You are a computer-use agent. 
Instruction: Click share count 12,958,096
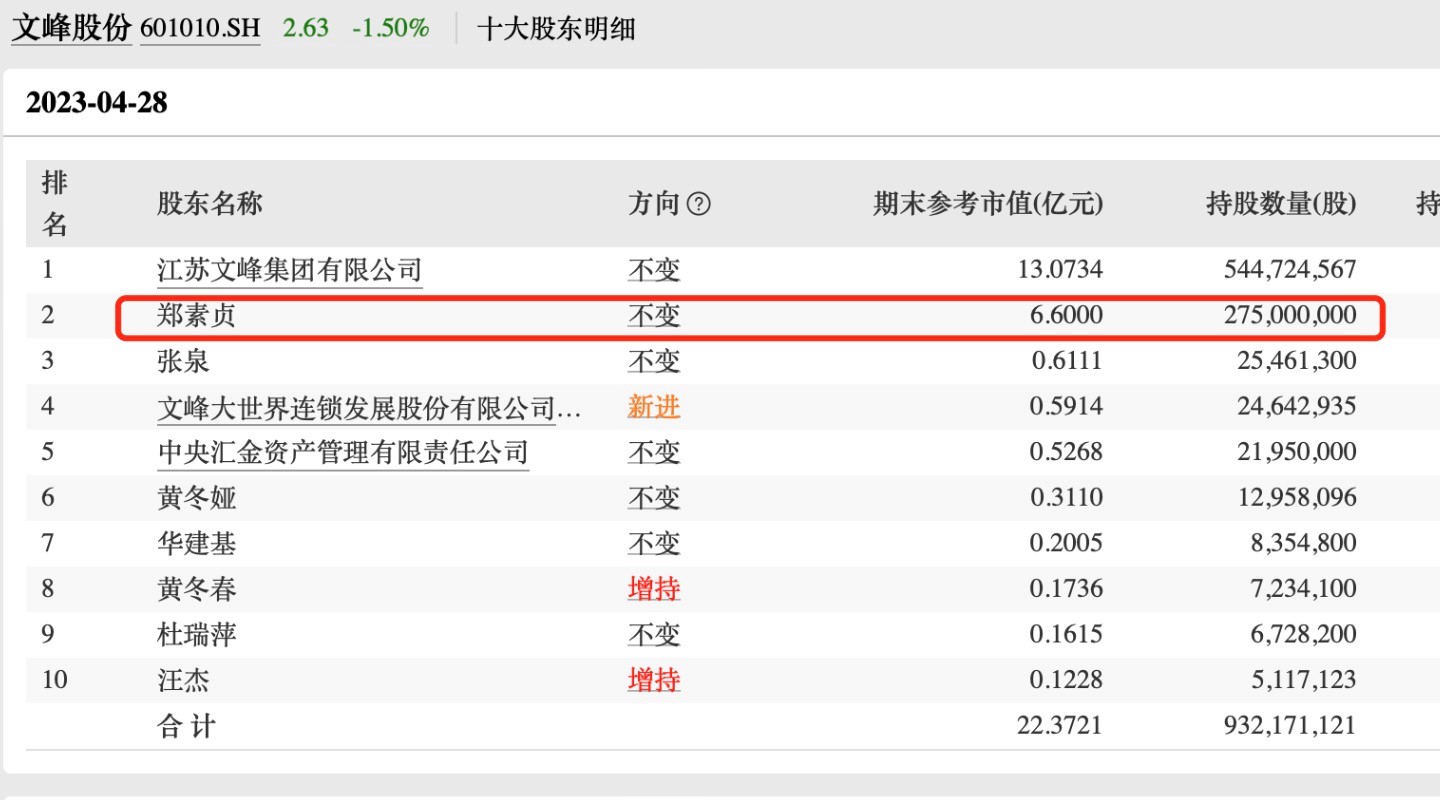(x=1296, y=497)
